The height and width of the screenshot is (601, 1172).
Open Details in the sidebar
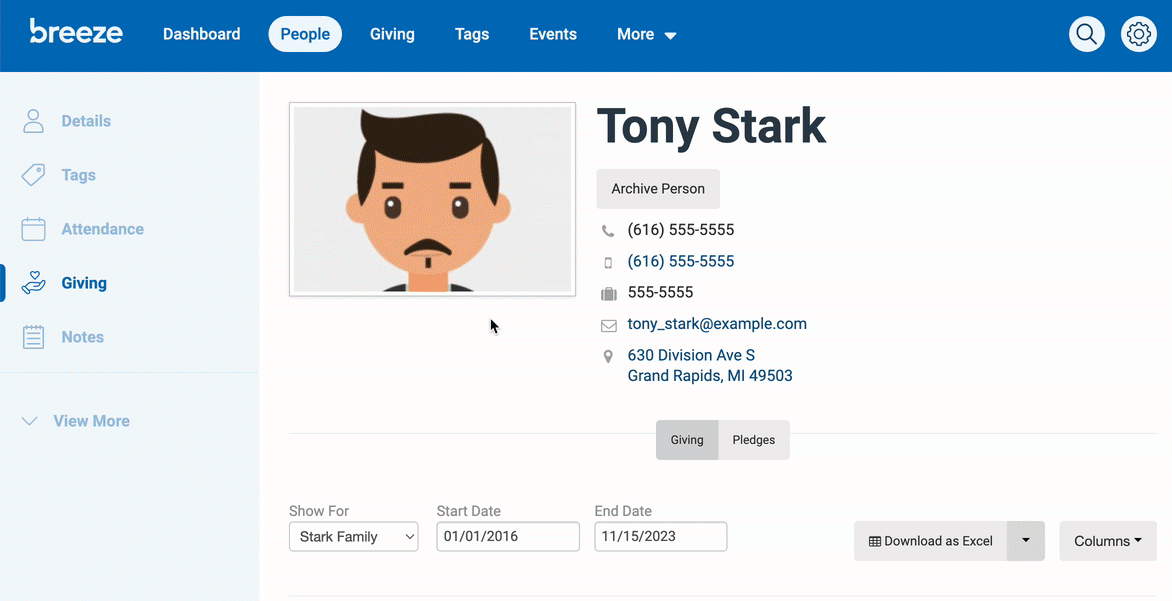pyautogui.click(x=86, y=121)
